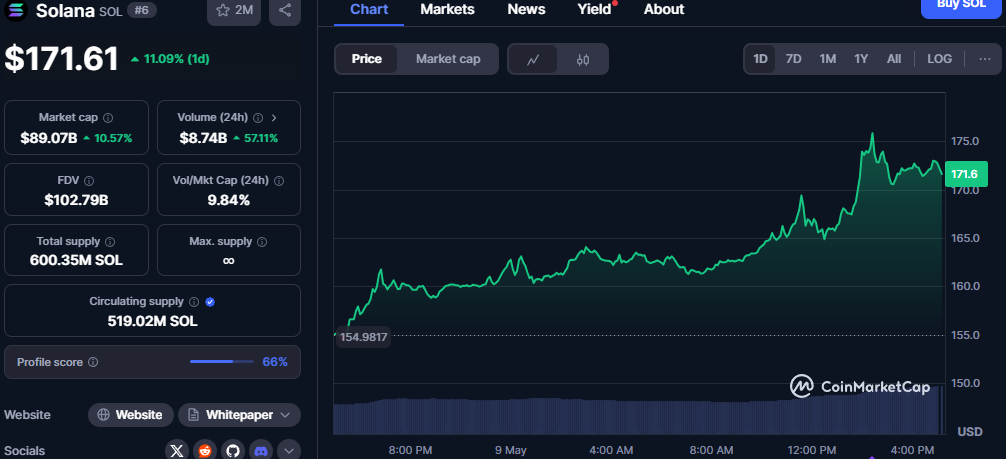Add Solana to watchlist via star button
The image size is (1006, 459).
(x=234, y=10)
